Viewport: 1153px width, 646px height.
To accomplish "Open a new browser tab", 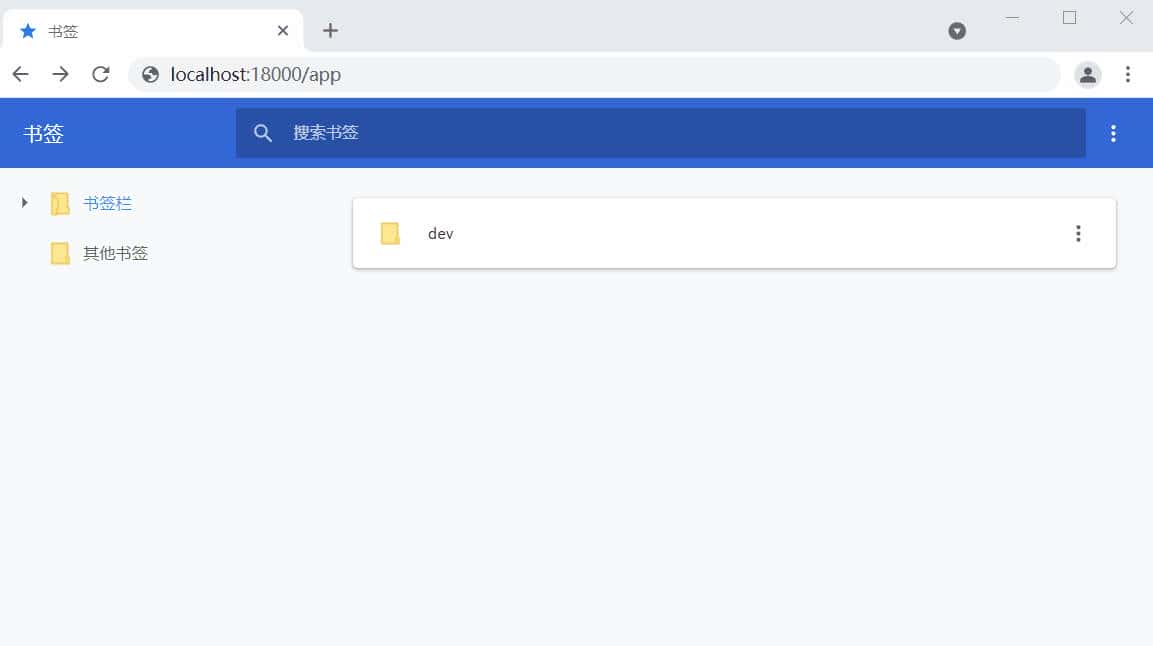I will tap(330, 31).
